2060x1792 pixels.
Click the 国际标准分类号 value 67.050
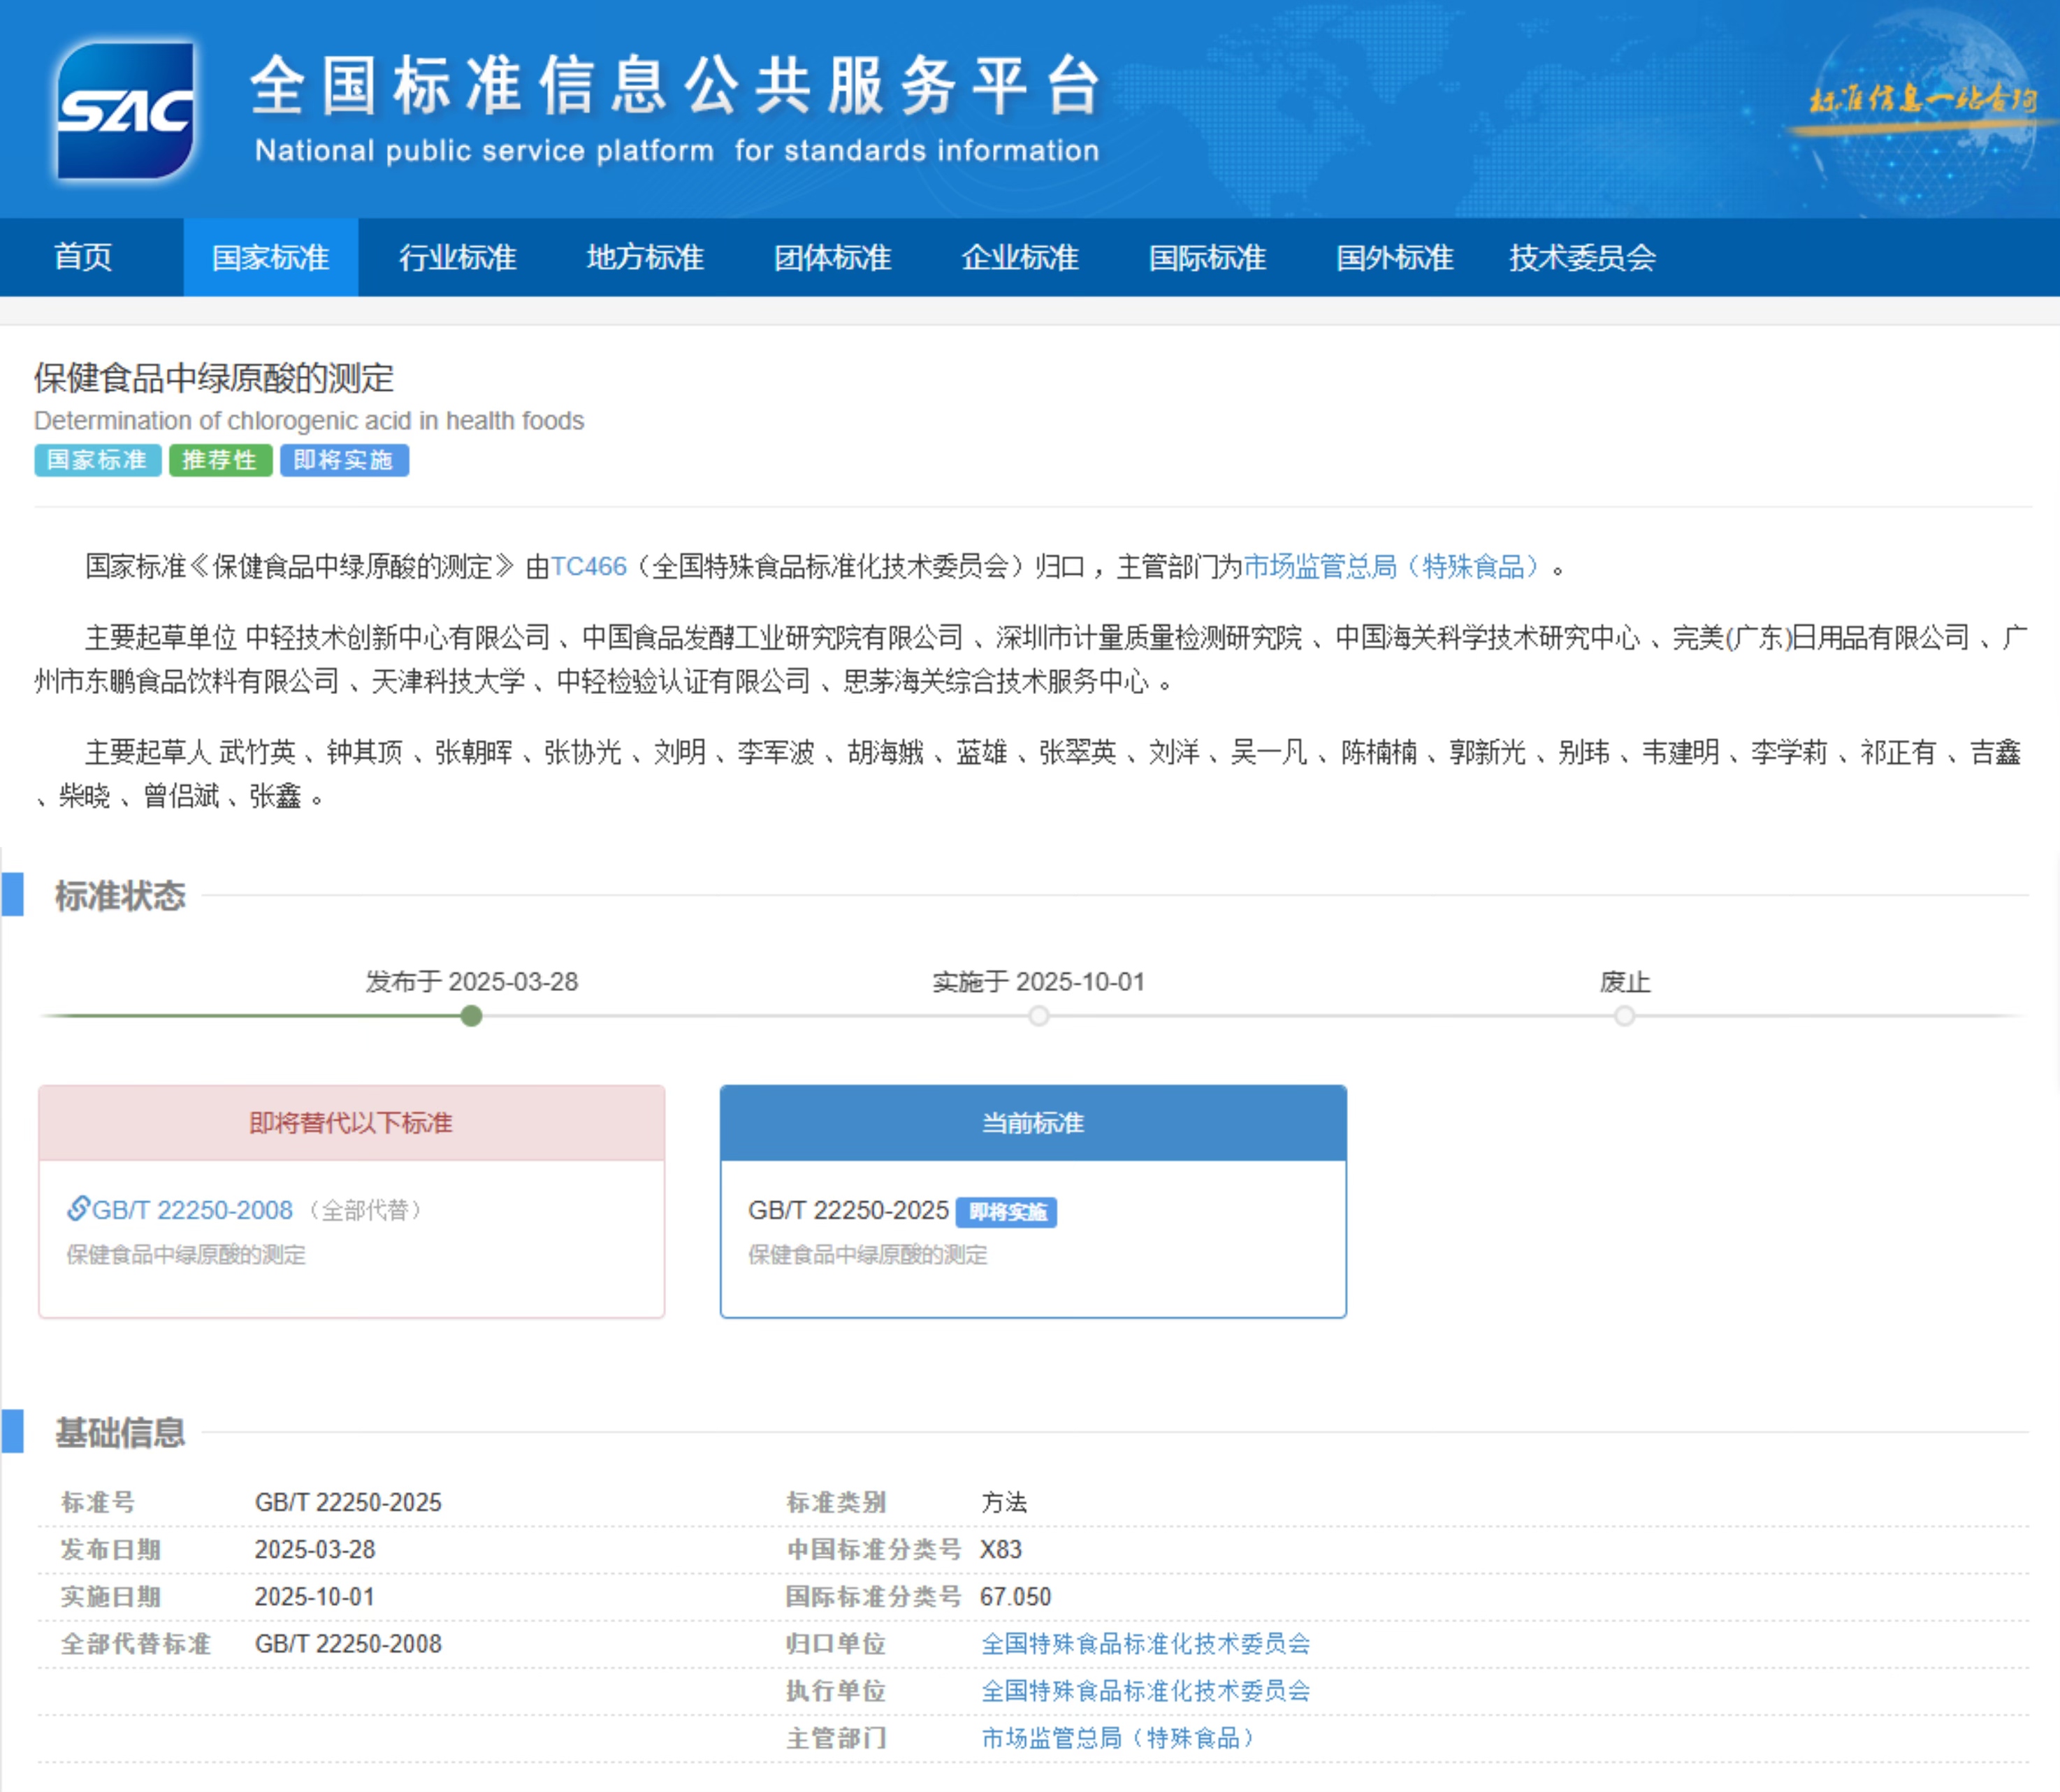(x=1016, y=1596)
